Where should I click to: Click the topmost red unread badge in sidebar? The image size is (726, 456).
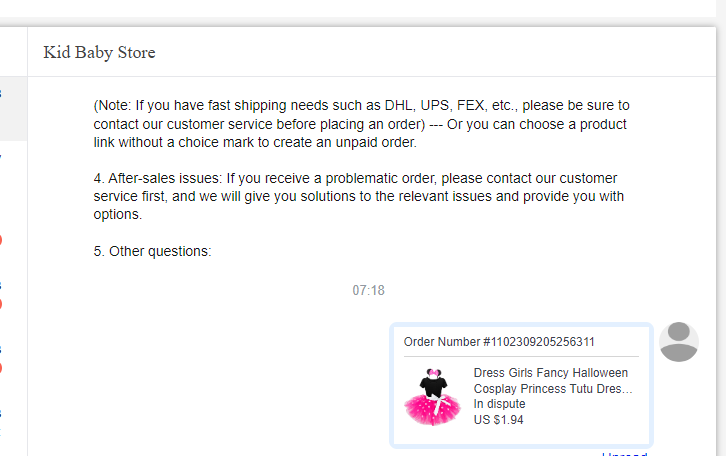(x=1, y=240)
